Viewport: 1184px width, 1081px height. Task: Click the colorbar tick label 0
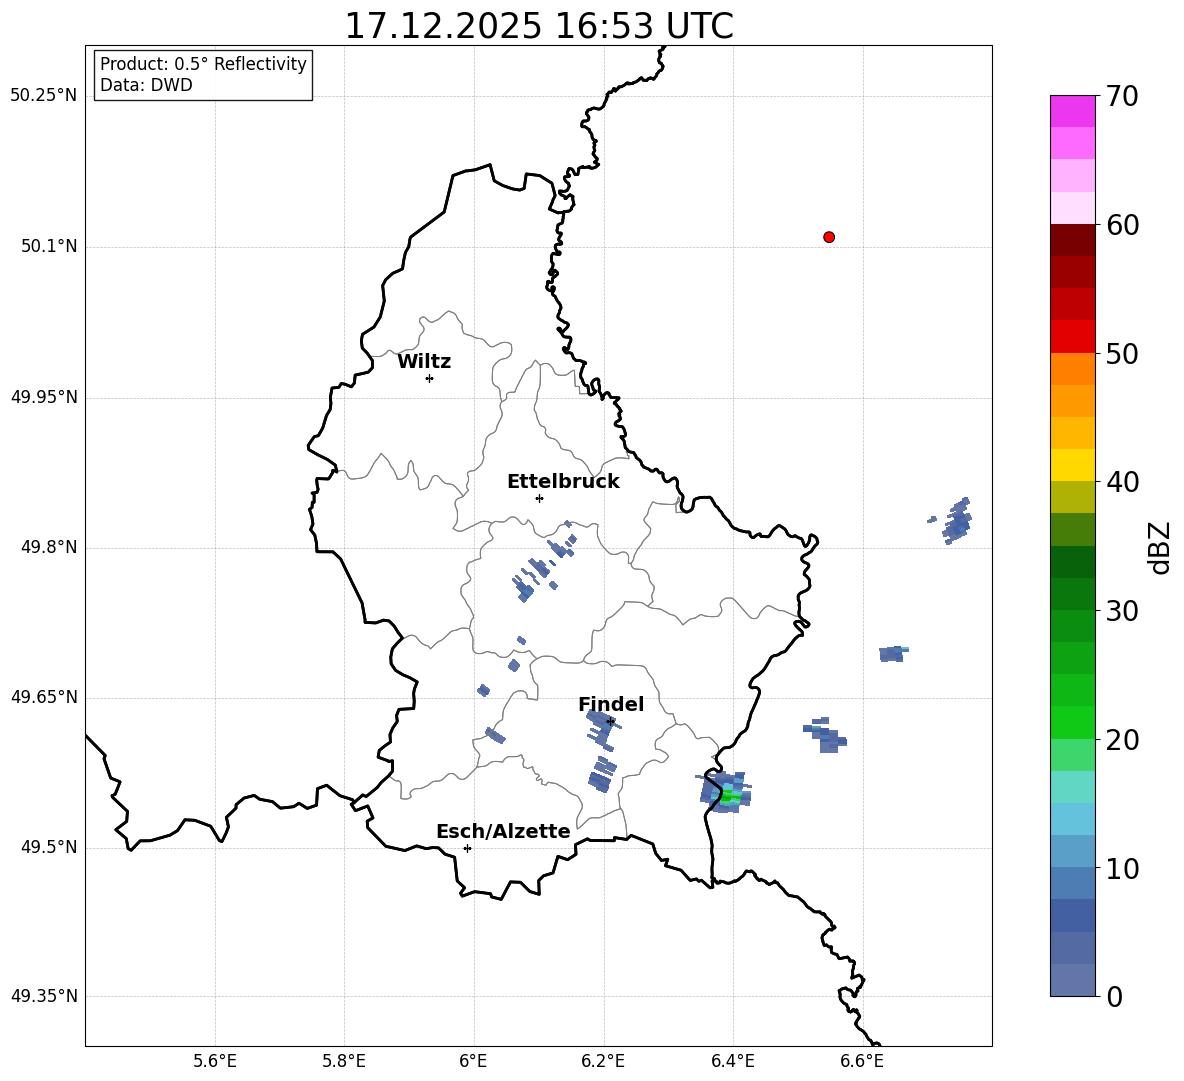tap(1115, 997)
